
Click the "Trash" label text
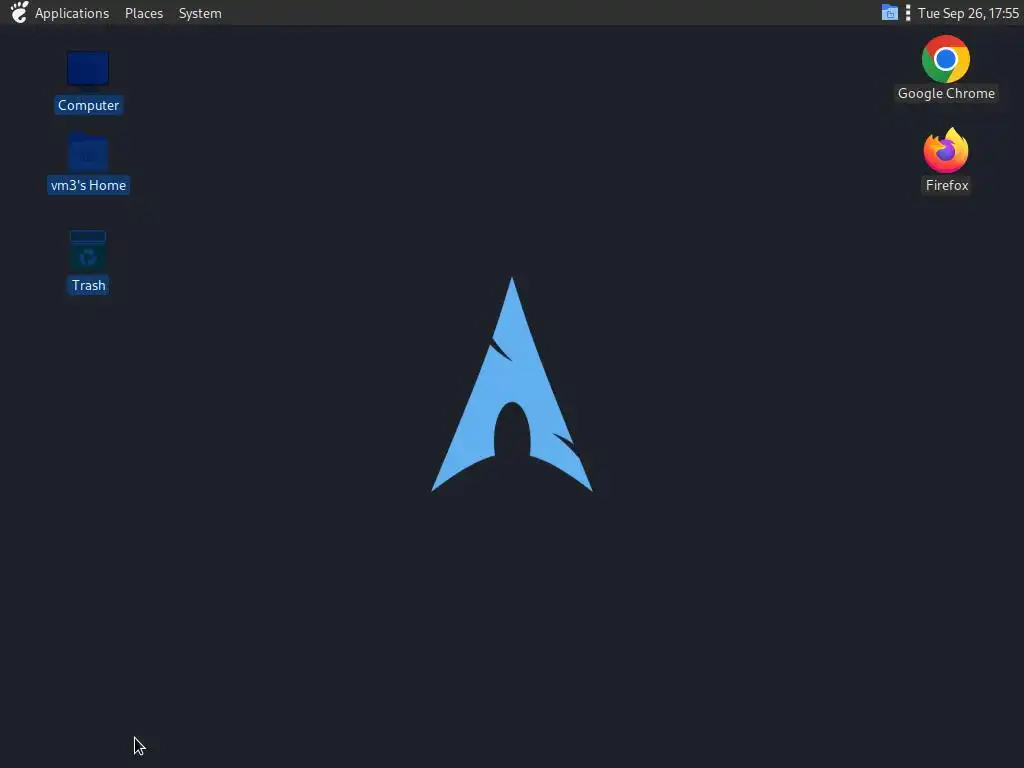tap(88, 285)
